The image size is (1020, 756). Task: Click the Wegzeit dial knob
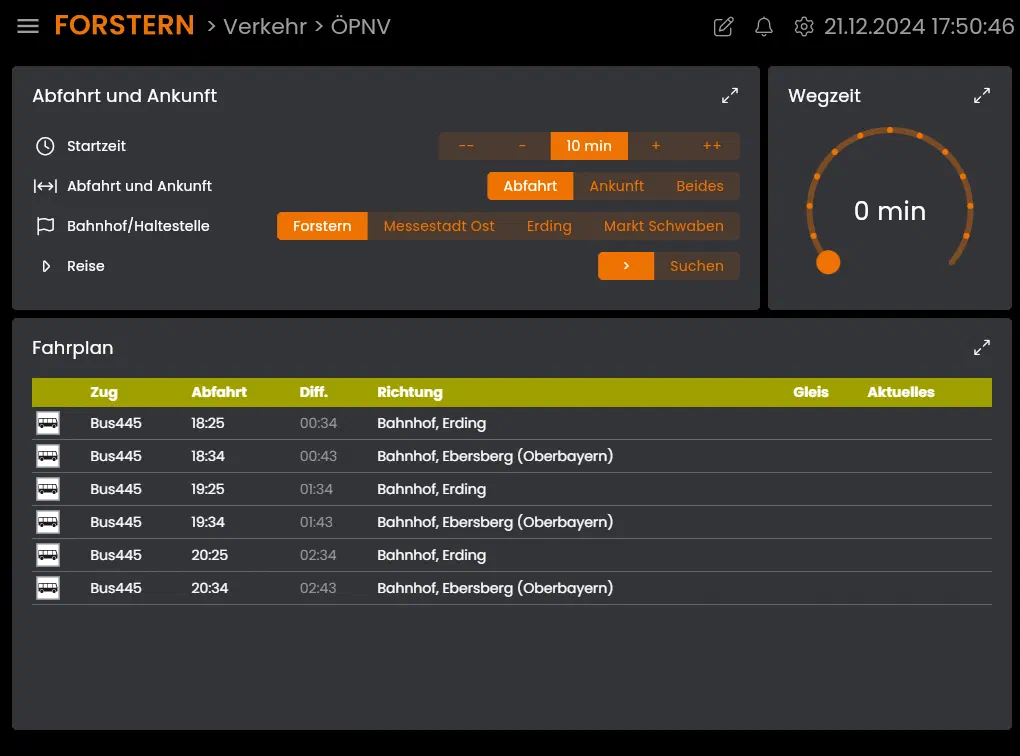(x=828, y=262)
